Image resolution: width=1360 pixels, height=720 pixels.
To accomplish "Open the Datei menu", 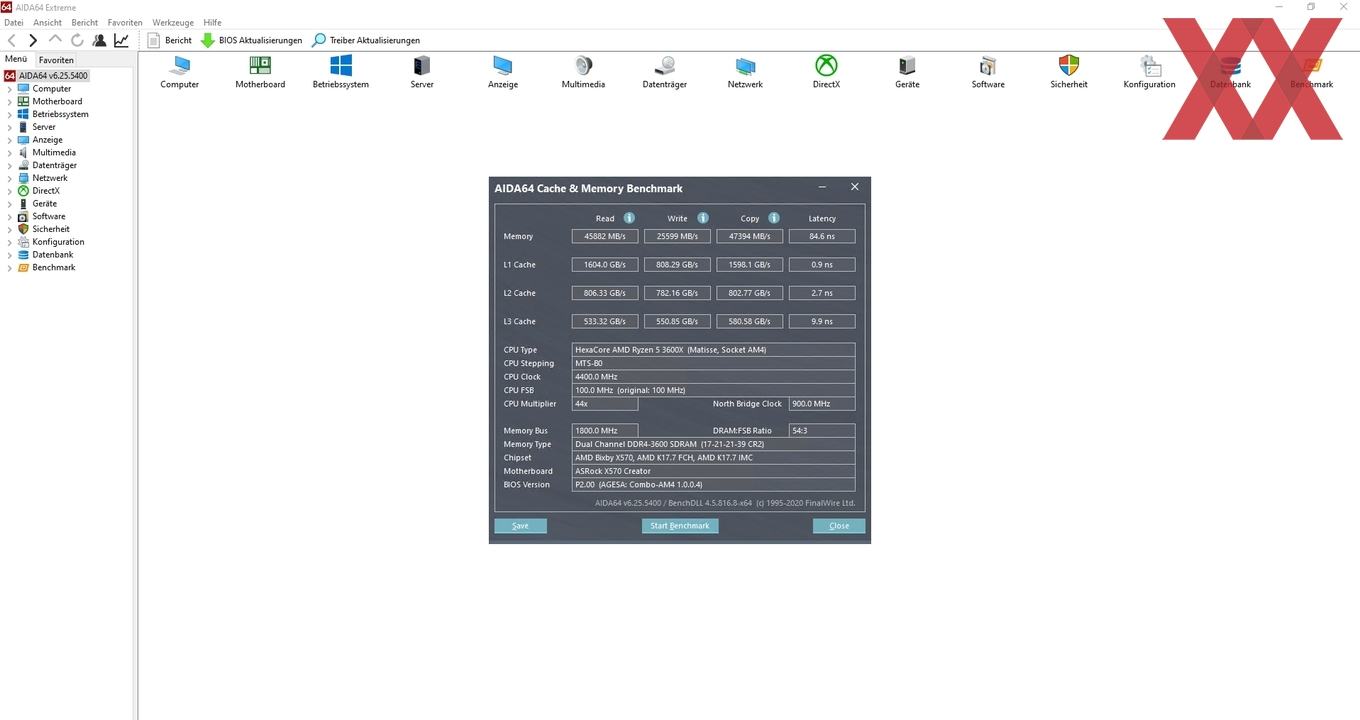I will tap(14, 22).
